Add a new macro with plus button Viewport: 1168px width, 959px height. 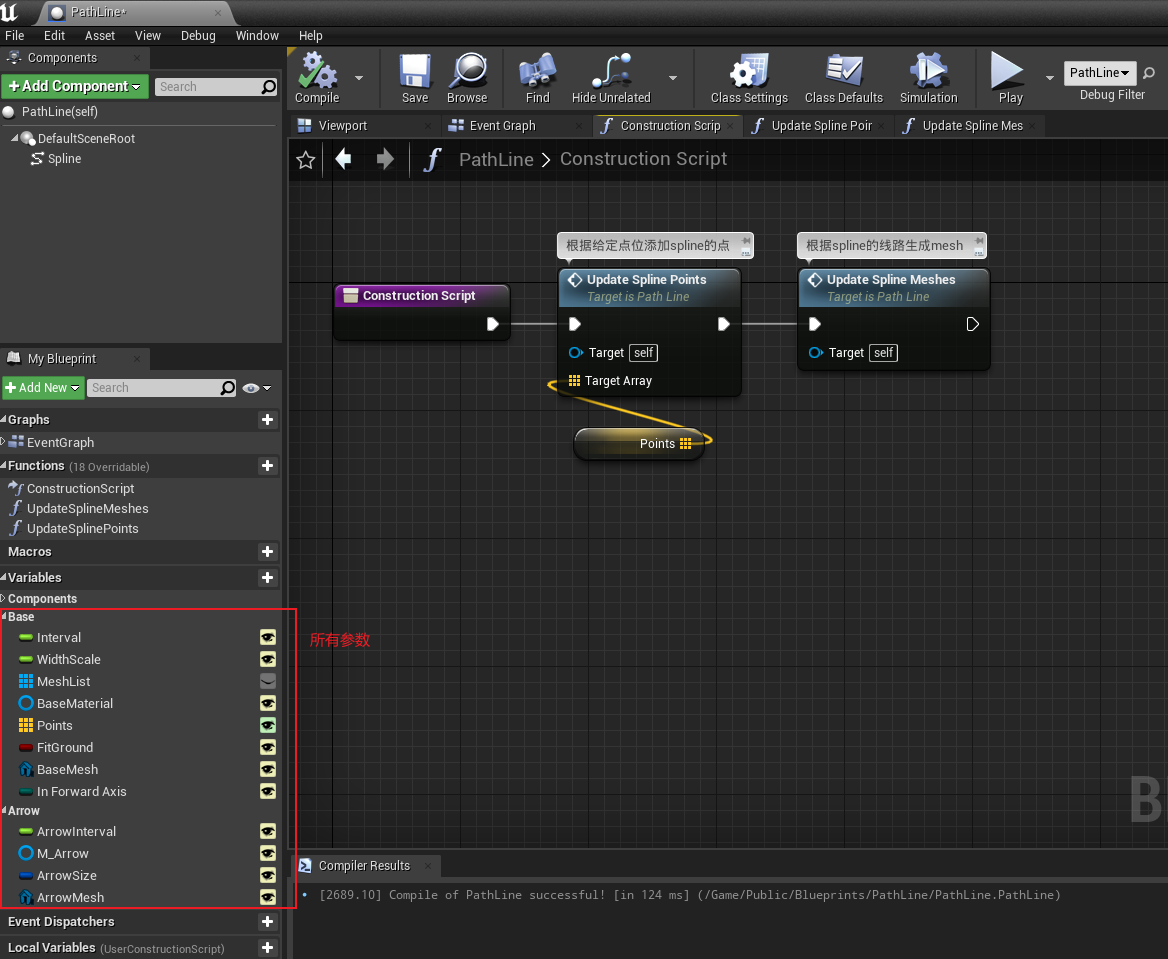(267, 551)
